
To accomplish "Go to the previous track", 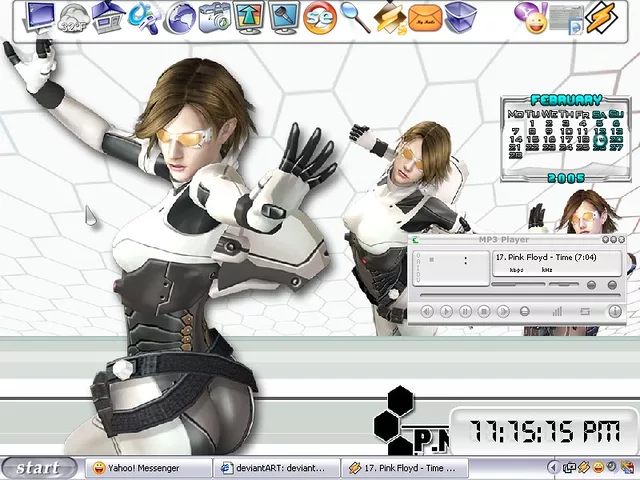I will pos(427,311).
